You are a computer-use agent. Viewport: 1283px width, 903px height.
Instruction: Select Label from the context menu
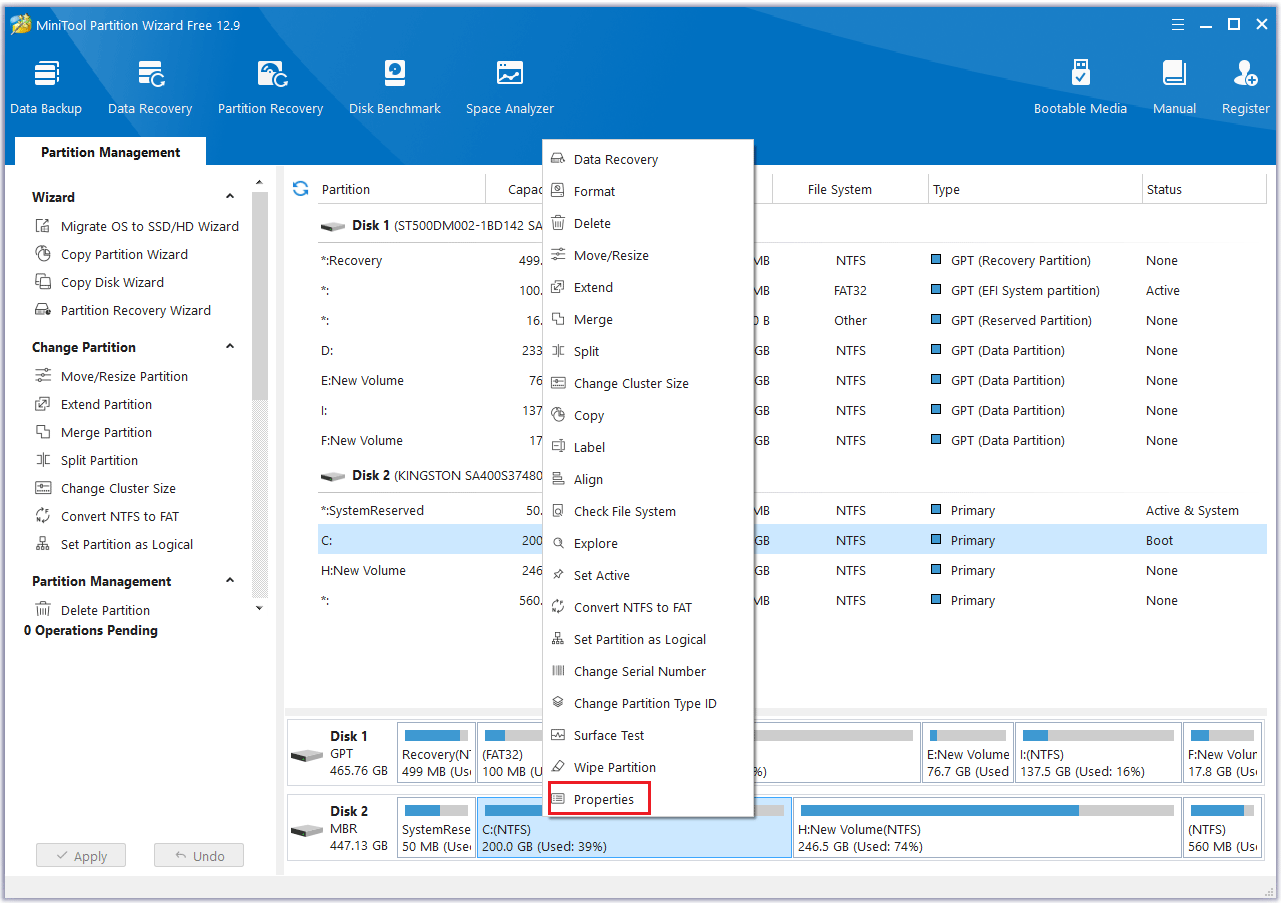pyautogui.click(x=647, y=447)
